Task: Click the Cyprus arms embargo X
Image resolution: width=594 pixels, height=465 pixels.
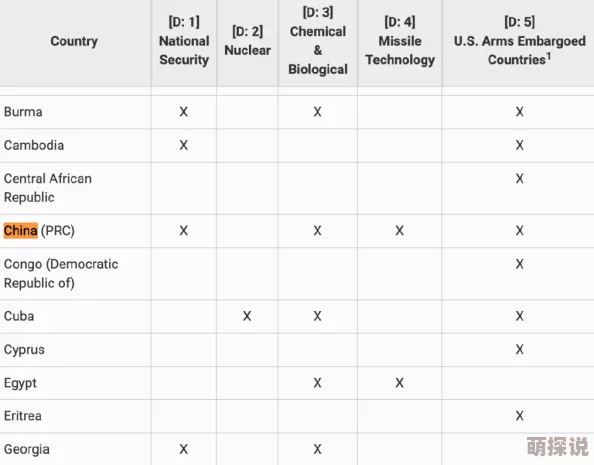Action: click(520, 349)
